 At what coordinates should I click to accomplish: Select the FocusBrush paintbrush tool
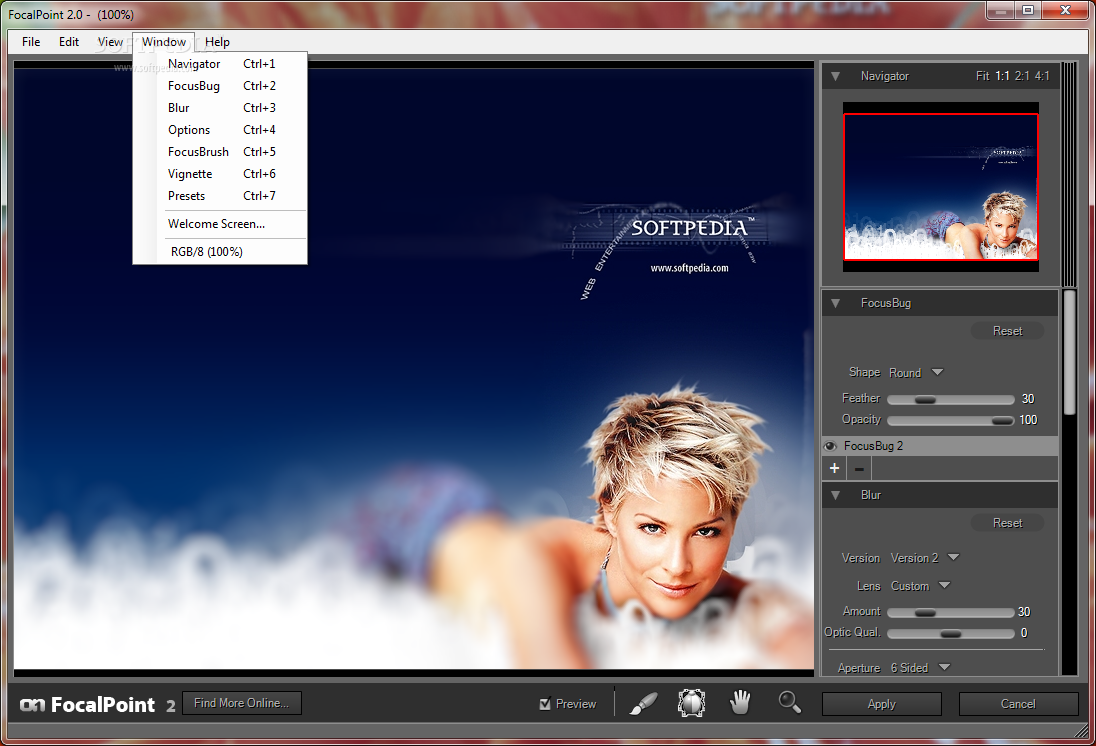(x=643, y=703)
